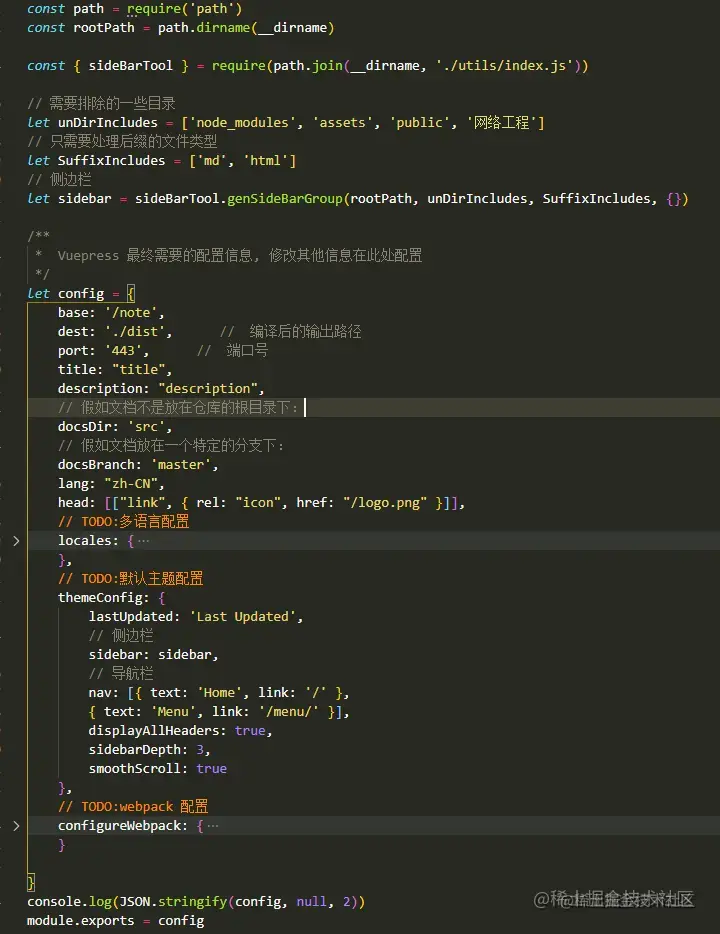The width and height of the screenshot is (720, 934).
Task: Click the 编译后的输出路径 comment
Action: 291,332
